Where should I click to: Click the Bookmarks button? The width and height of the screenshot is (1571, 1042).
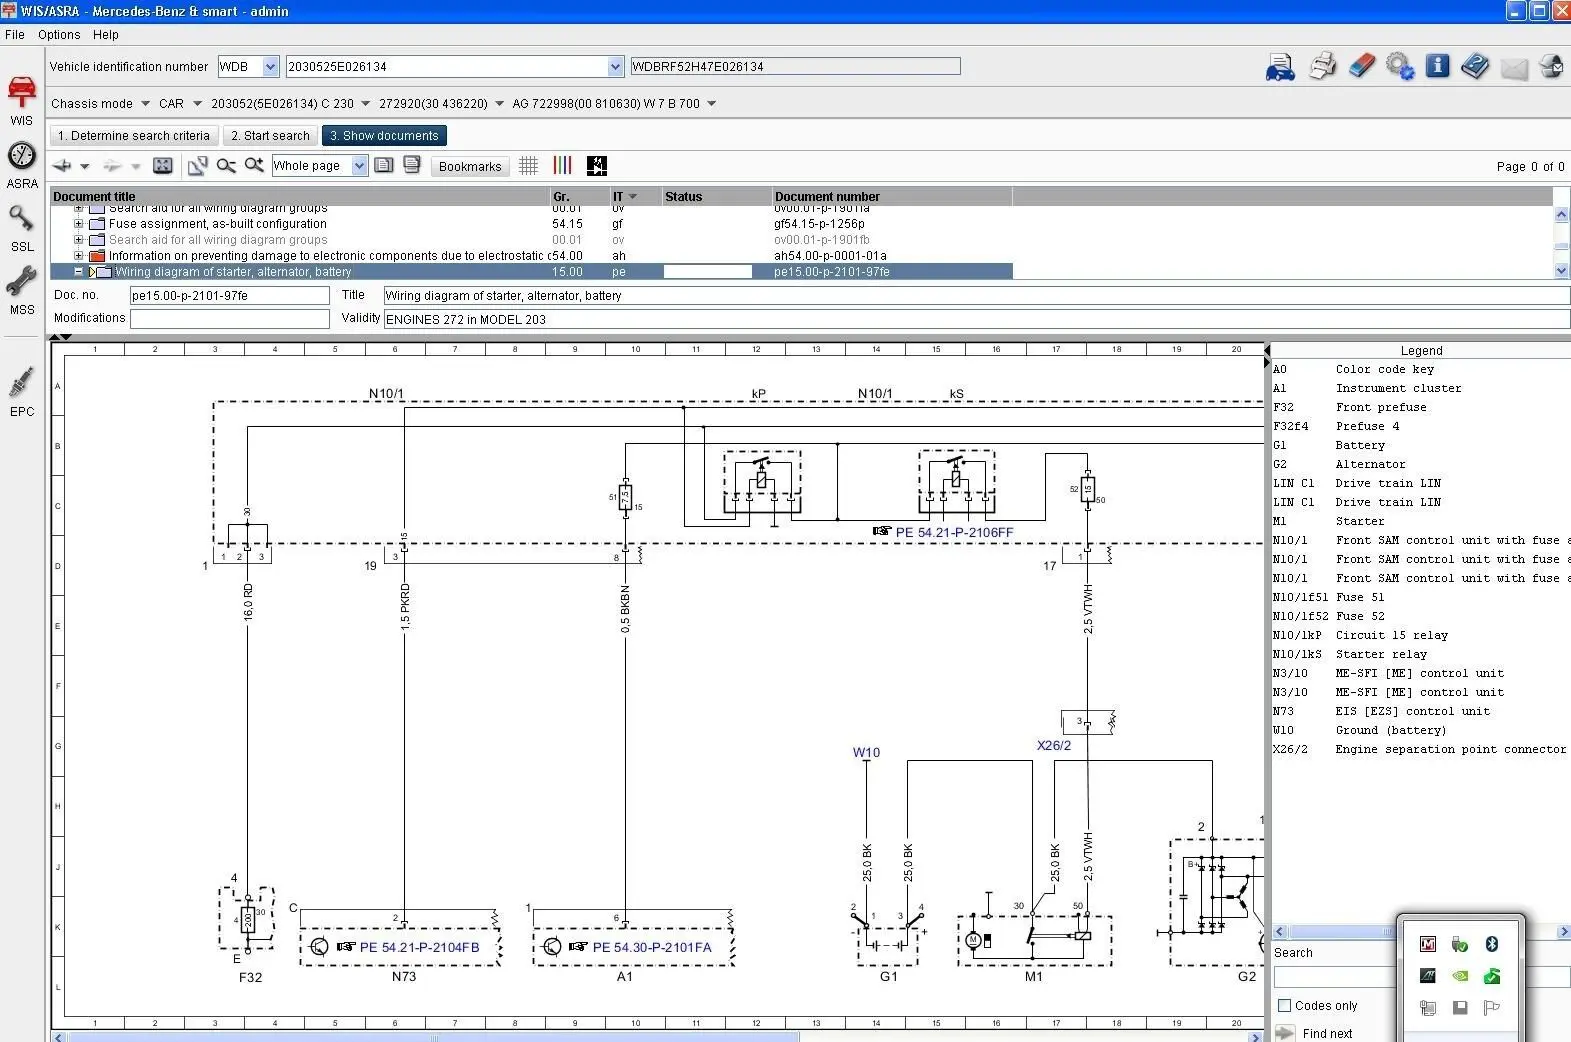pos(469,167)
